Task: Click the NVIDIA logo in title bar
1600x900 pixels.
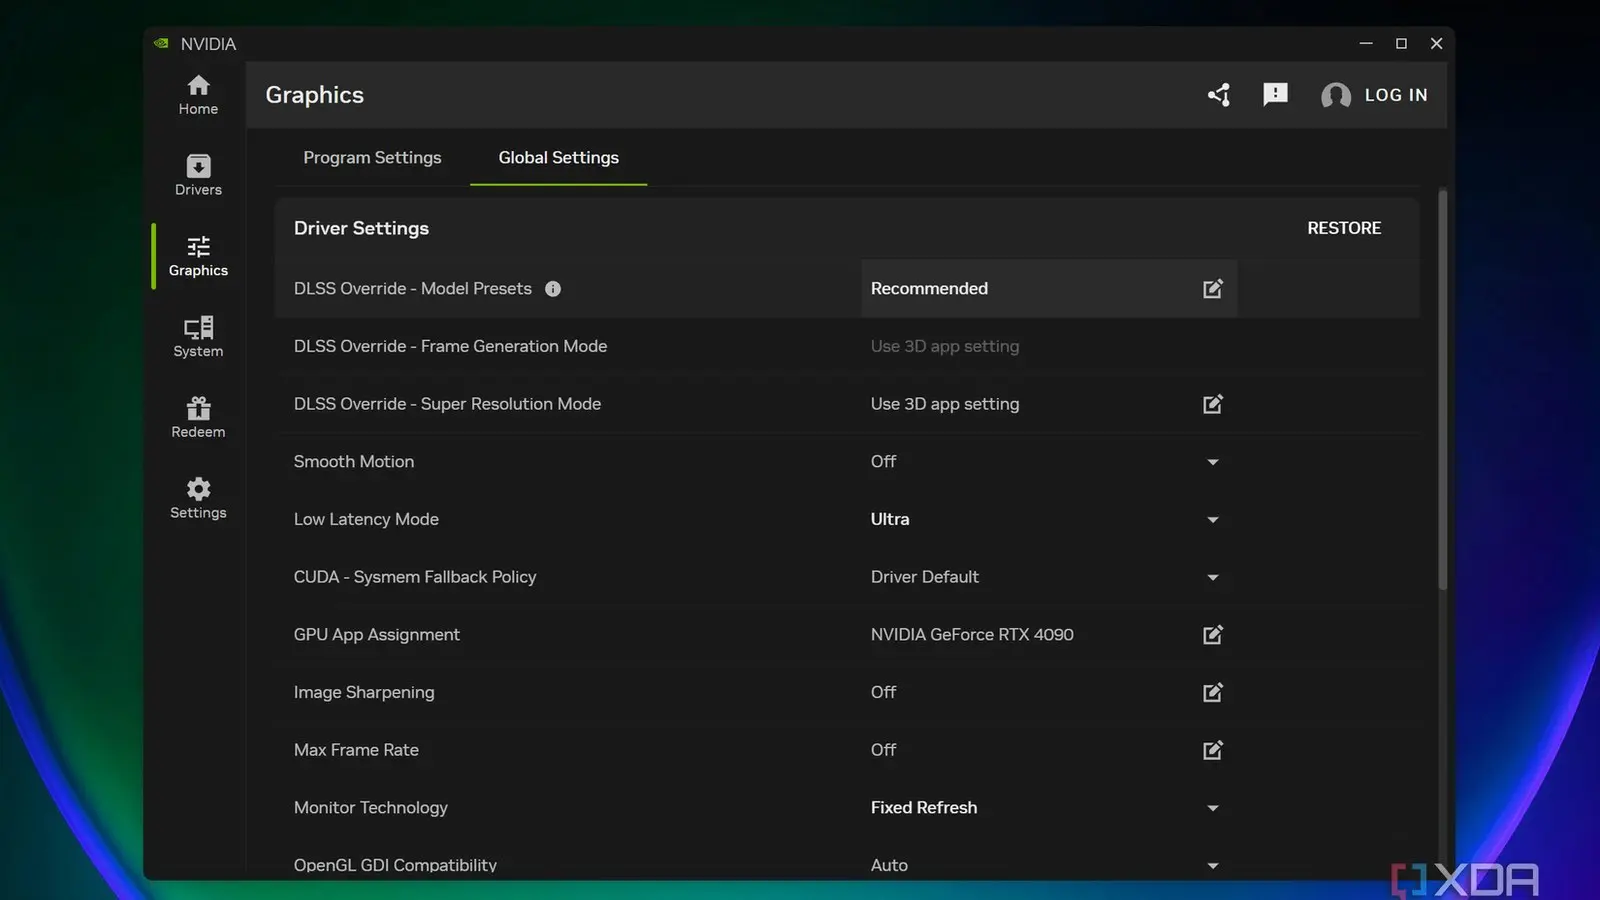Action: (x=161, y=44)
